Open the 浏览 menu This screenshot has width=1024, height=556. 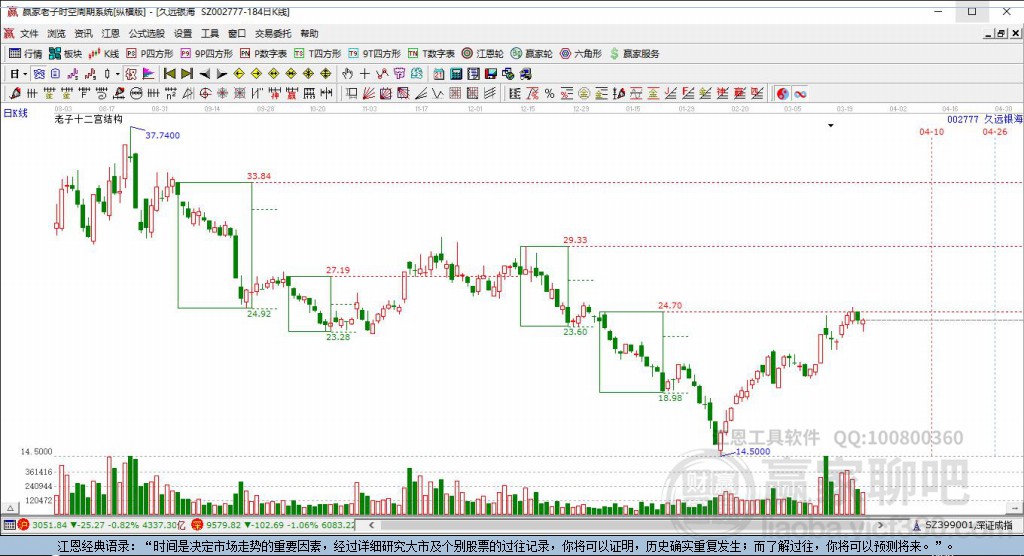56,33
